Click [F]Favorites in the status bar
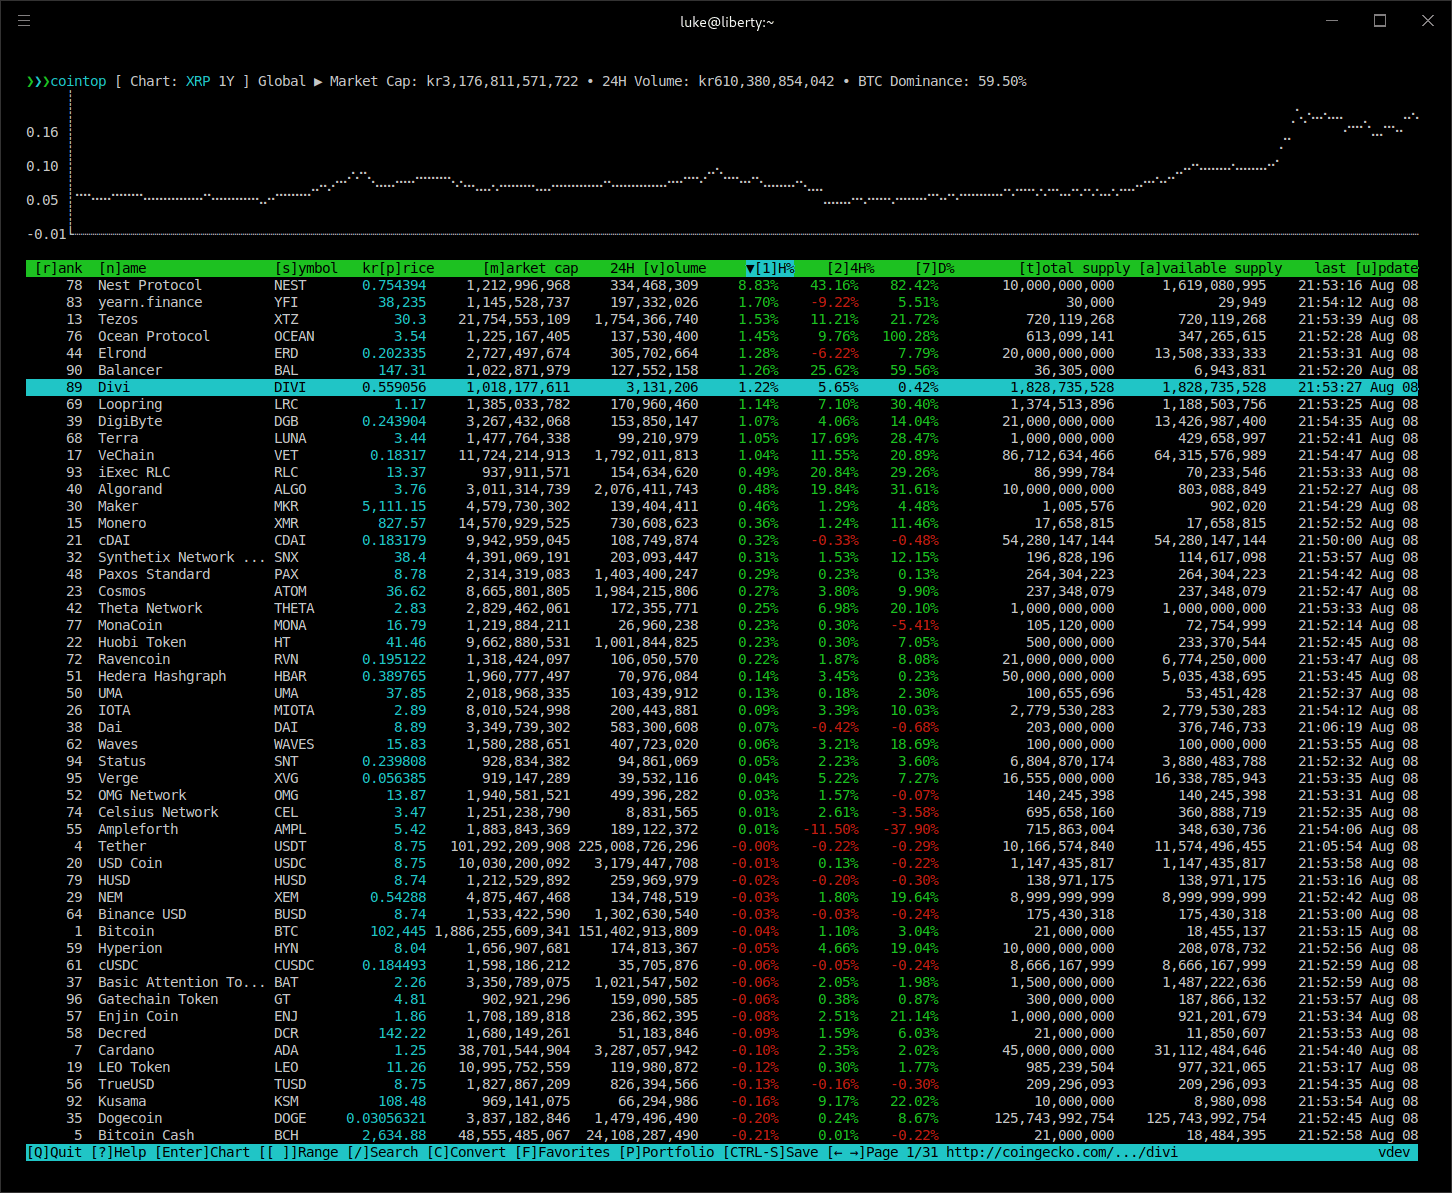The height and width of the screenshot is (1193, 1452). [x=562, y=1152]
